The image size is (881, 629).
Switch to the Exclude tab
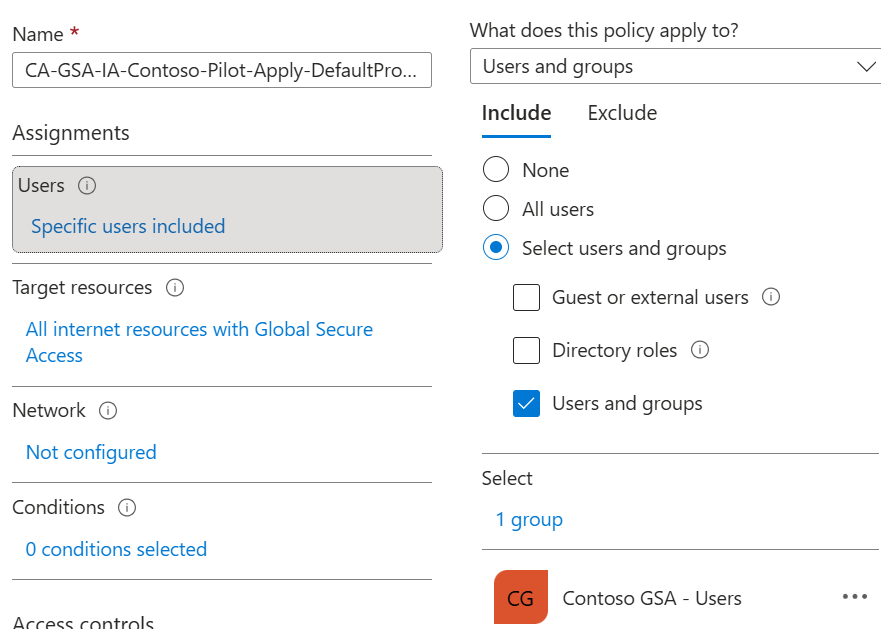click(622, 114)
